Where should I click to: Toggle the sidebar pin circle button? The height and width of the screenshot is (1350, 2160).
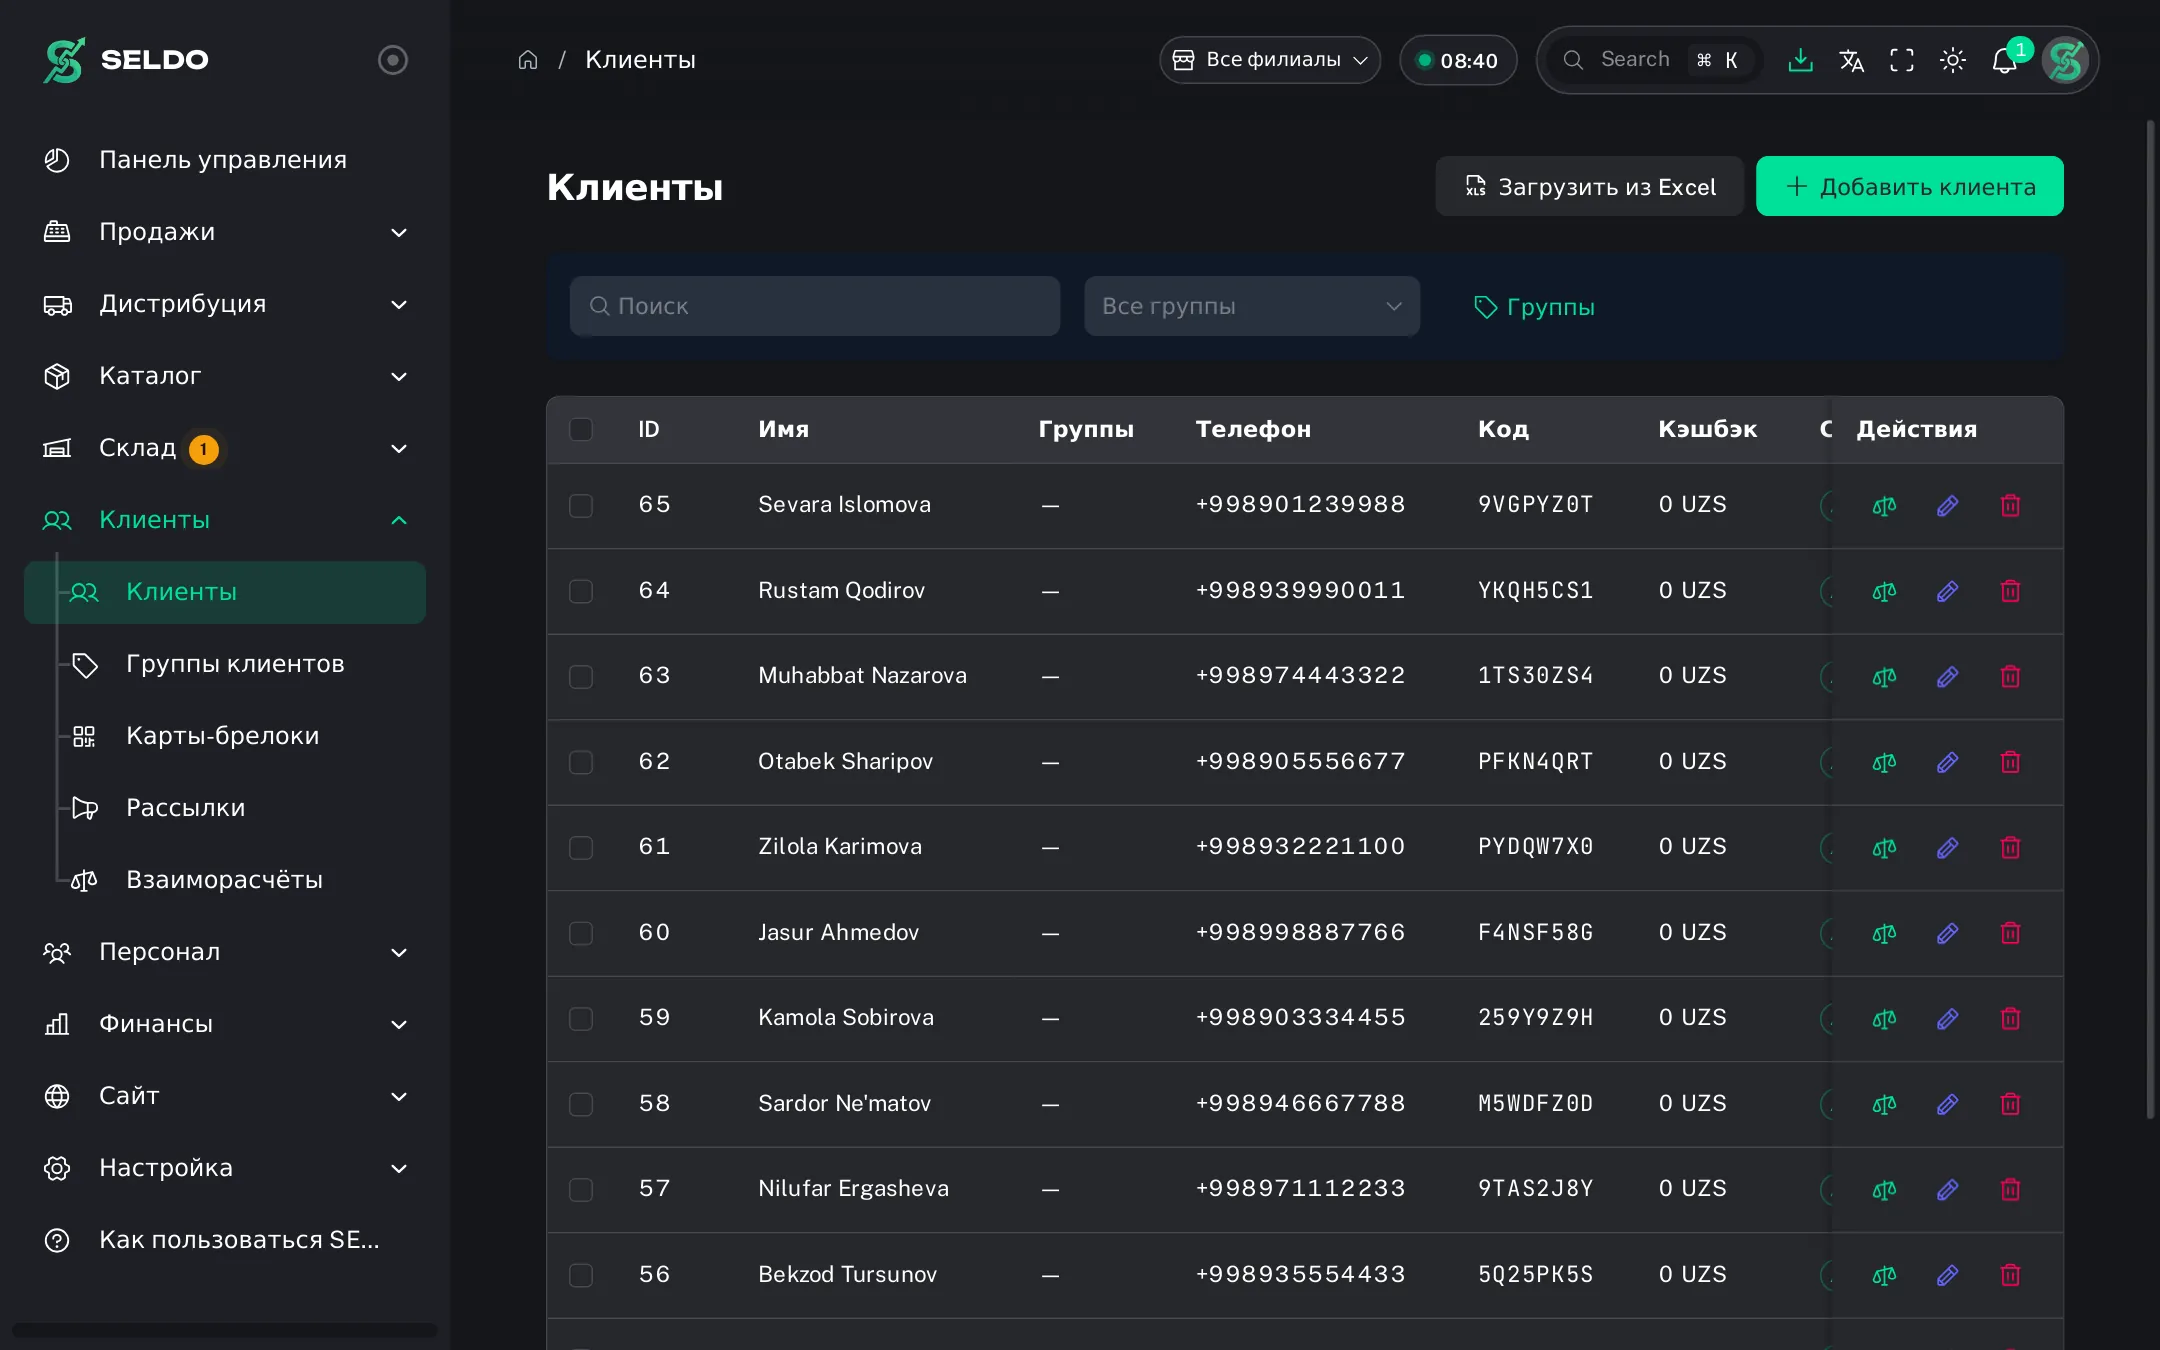(x=393, y=60)
